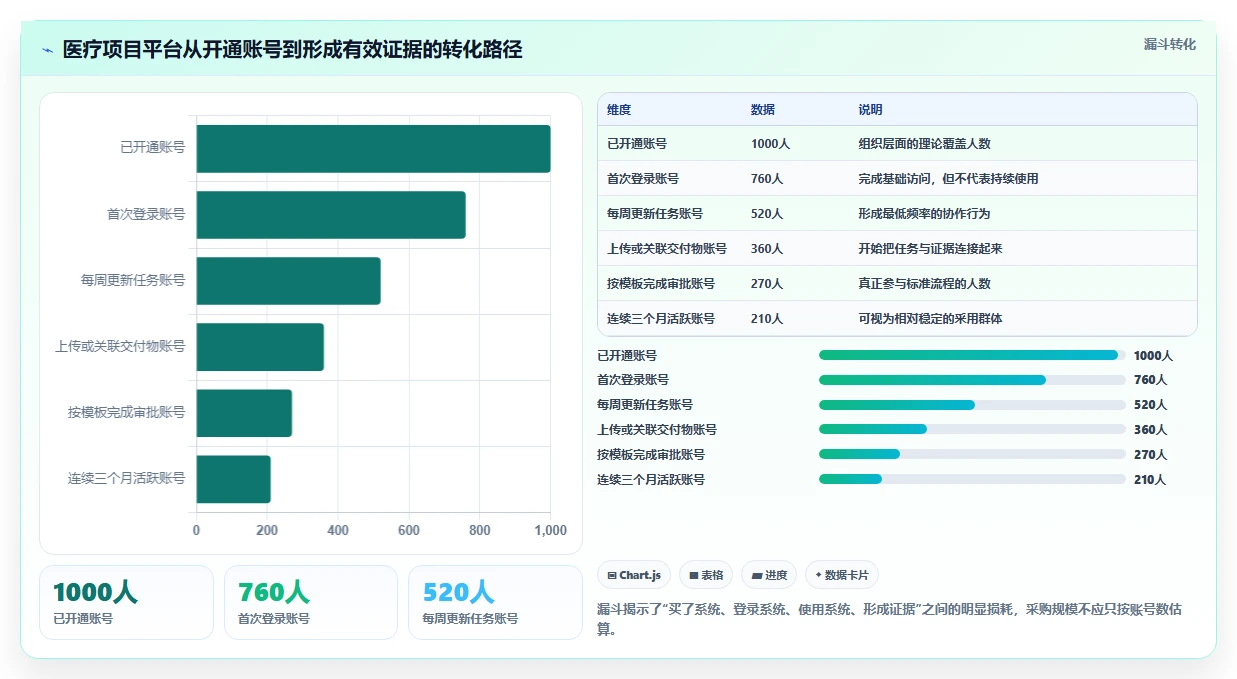
Task: Click progress value 210人 next to bar
Action: [1150, 480]
